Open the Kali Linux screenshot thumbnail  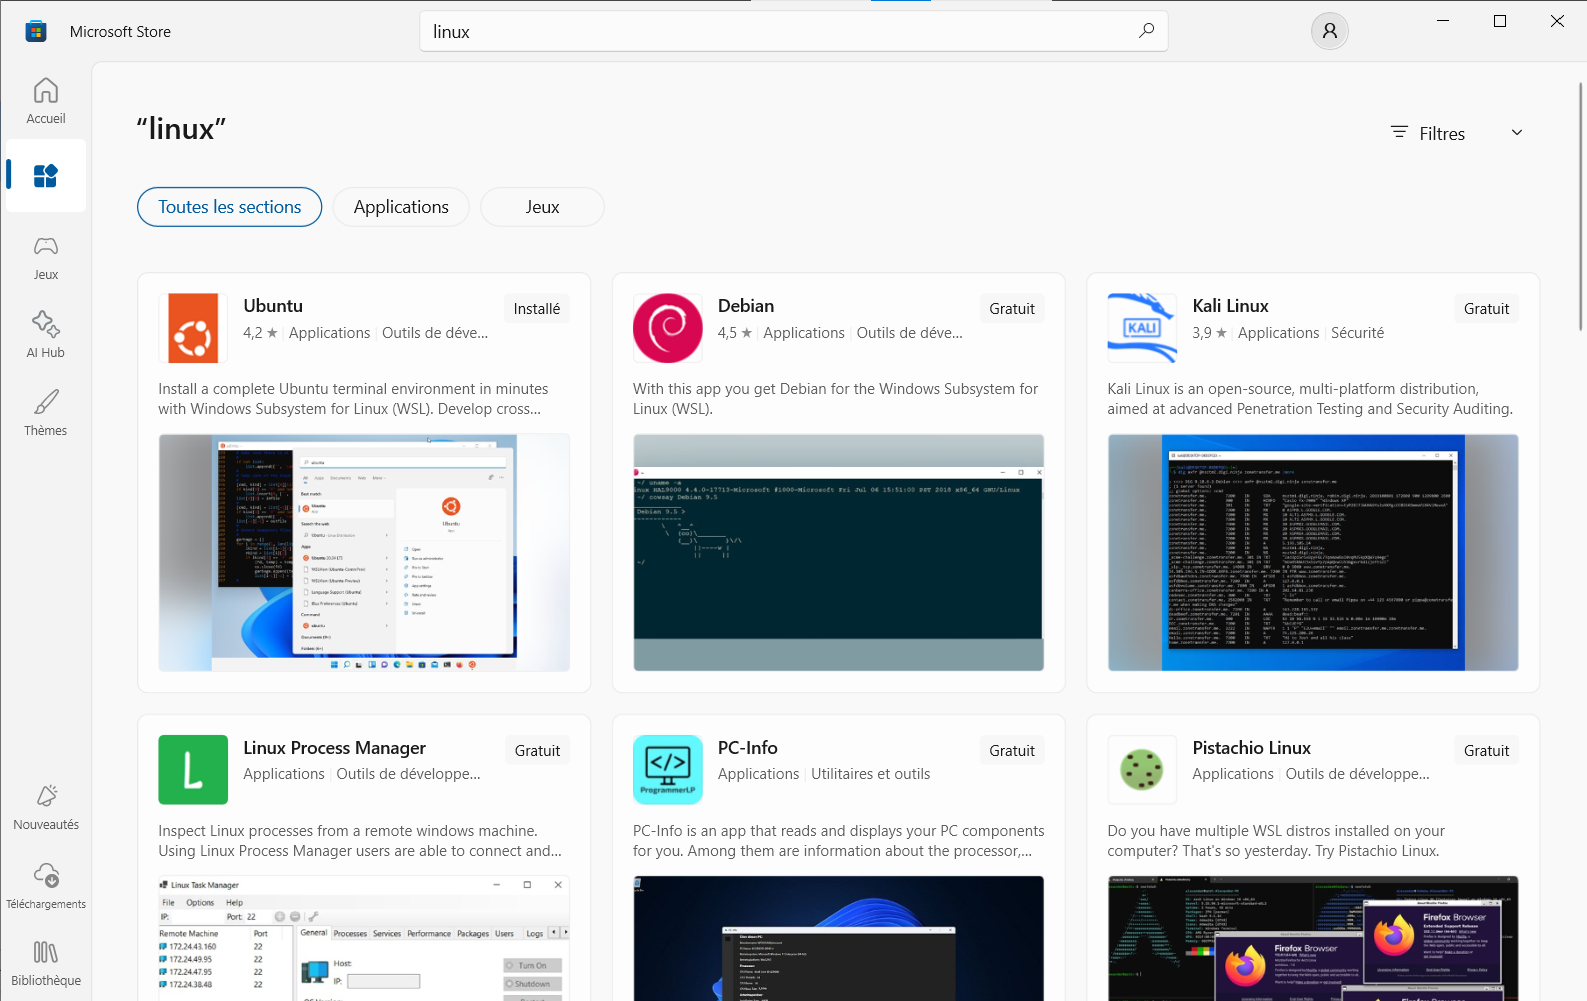click(x=1313, y=553)
